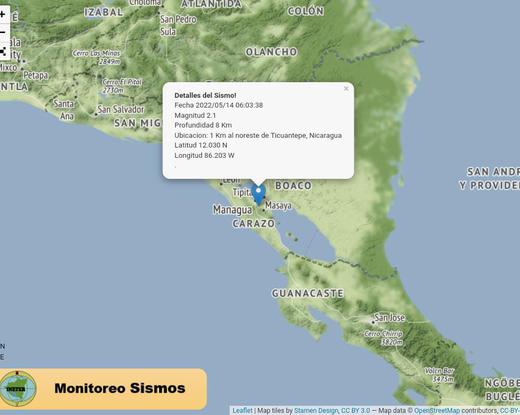Open the CC BY 3.0 license link
The image size is (520, 415).
[x=355, y=411]
